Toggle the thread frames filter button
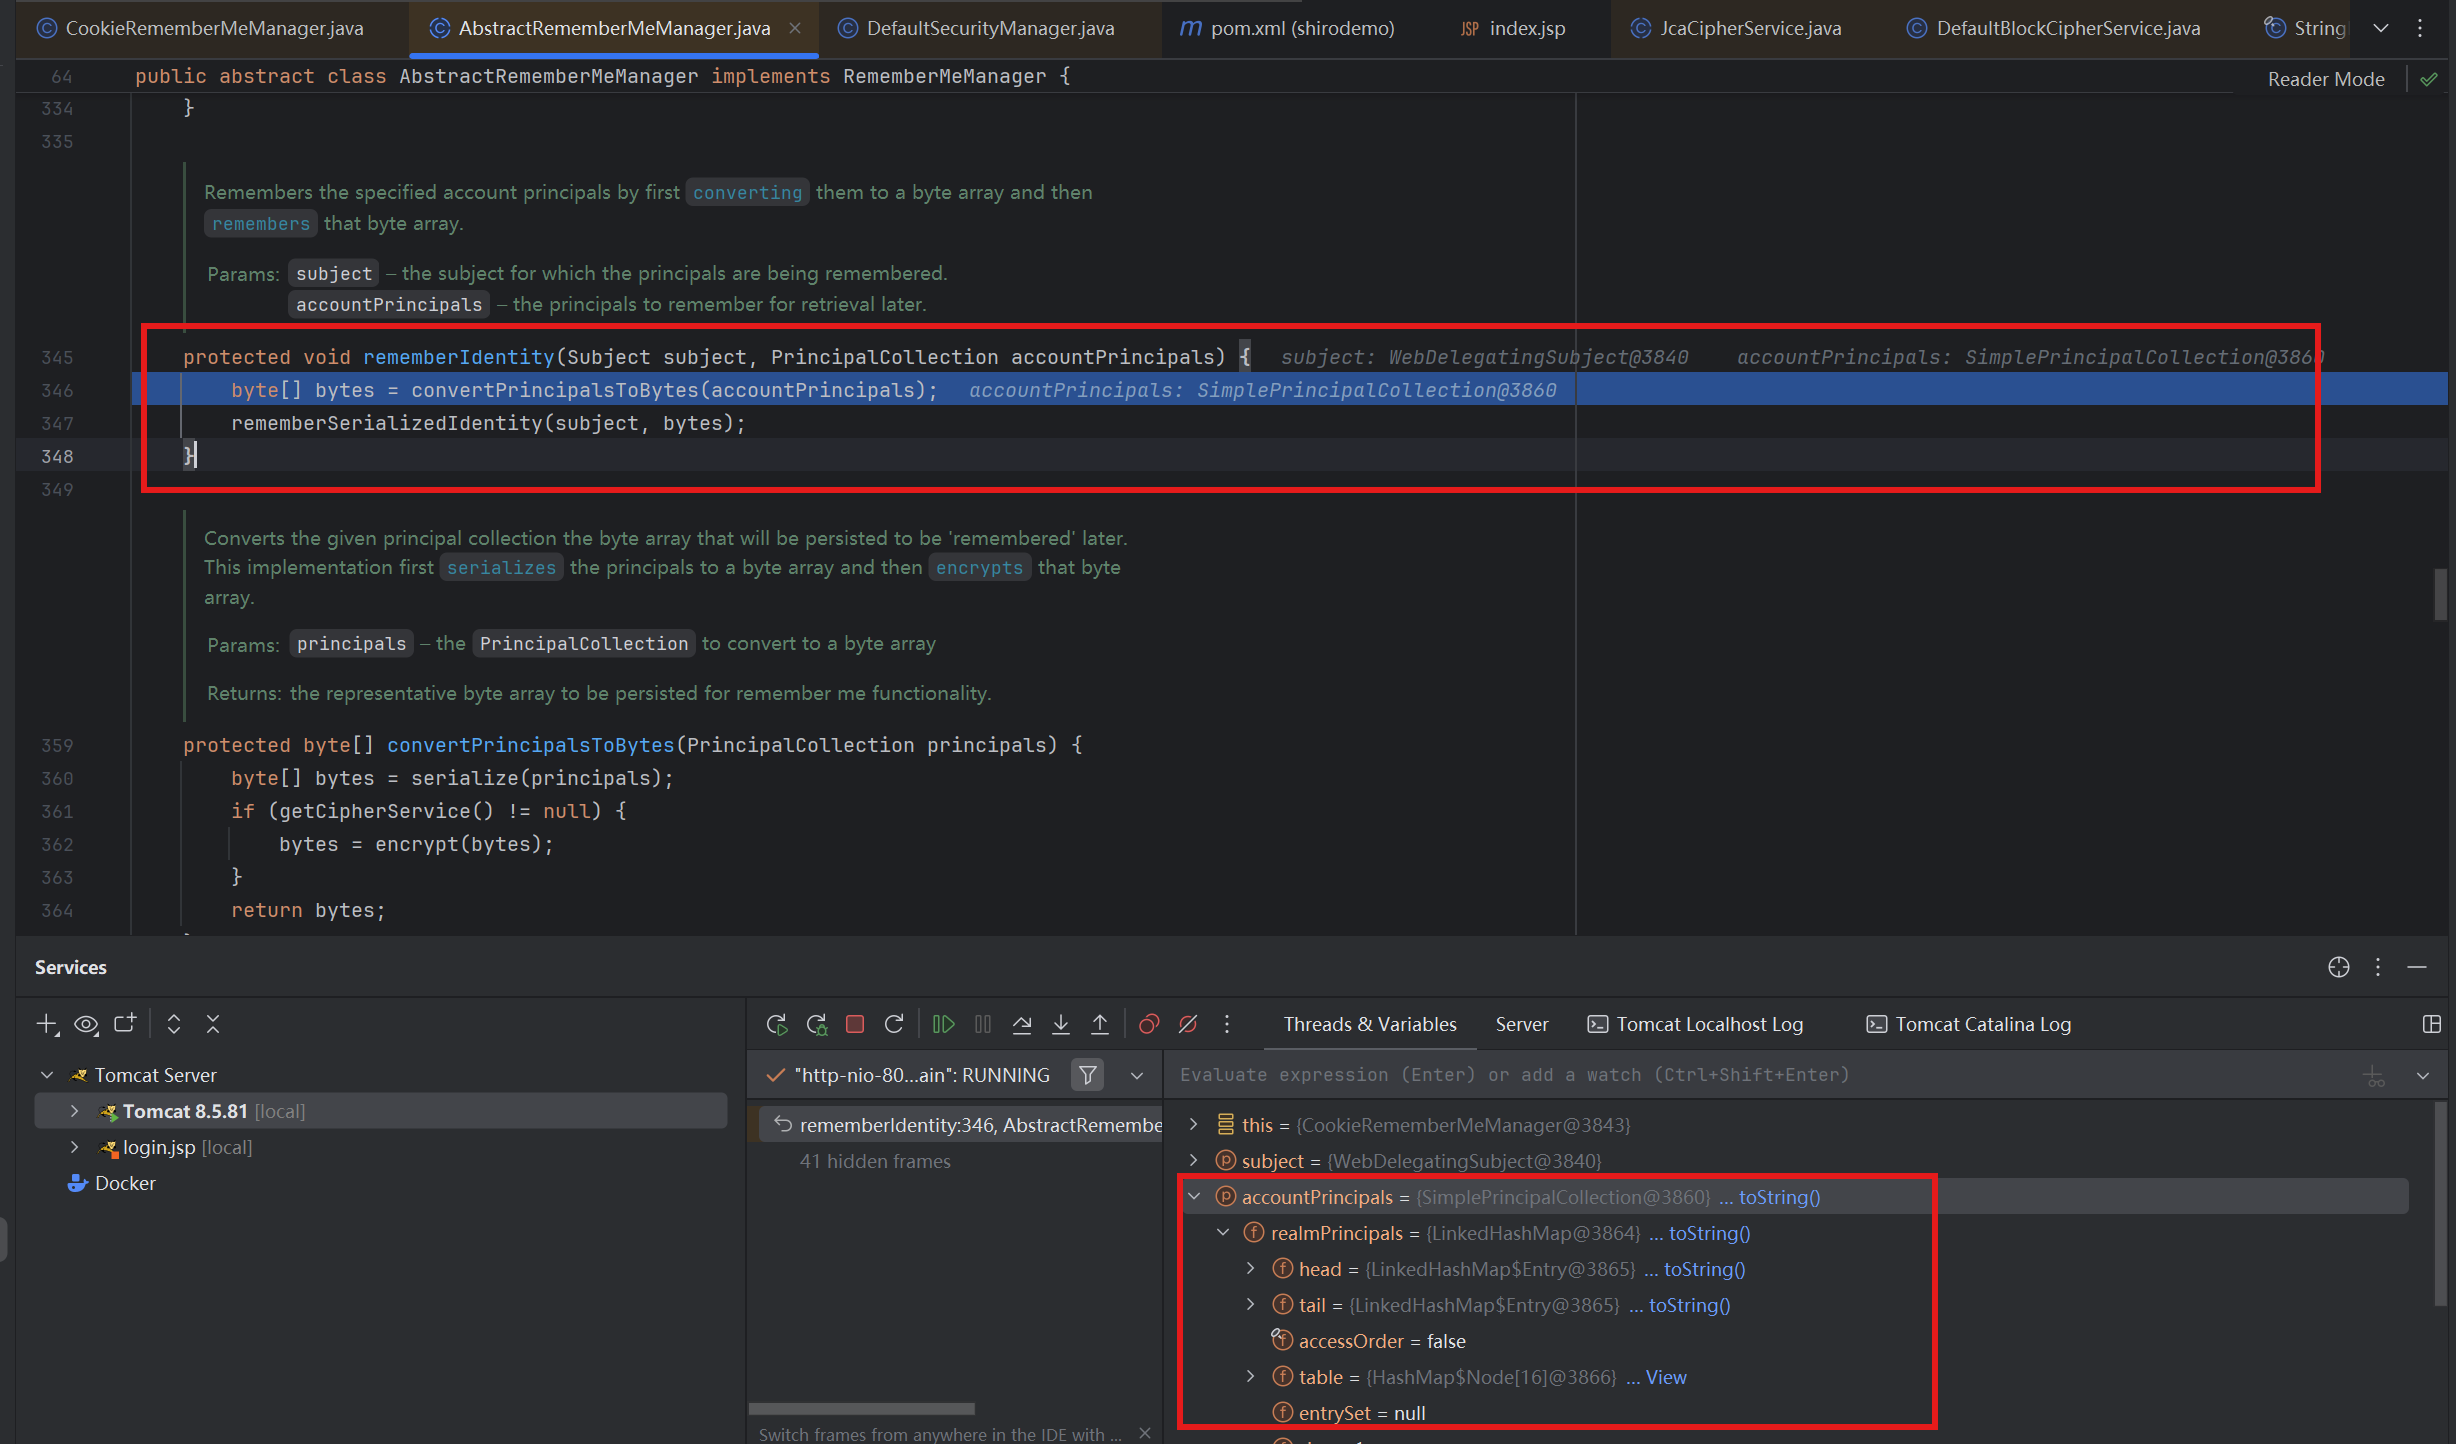 pyautogui.click(x=1087, y=1075)
